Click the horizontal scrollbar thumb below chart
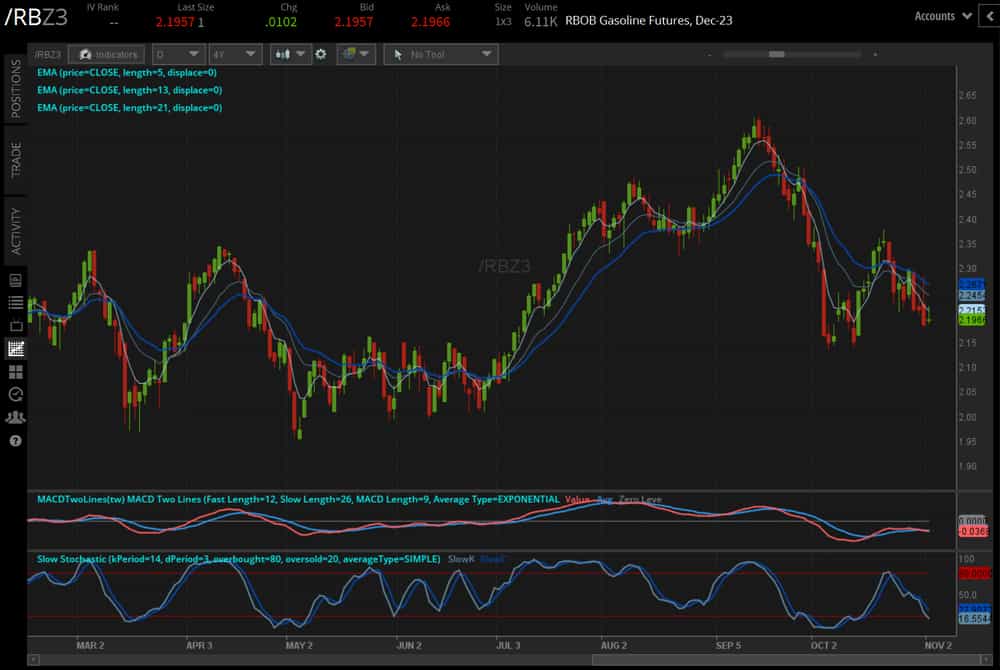The image size is (1000, 670). (786, 660)
